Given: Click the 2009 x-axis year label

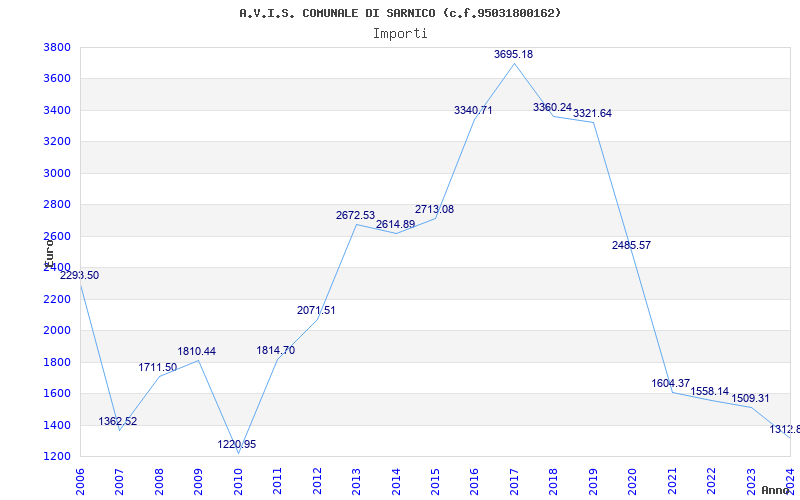Looking at the screenshot, I should pyautogui.click(x=198, y=482).
